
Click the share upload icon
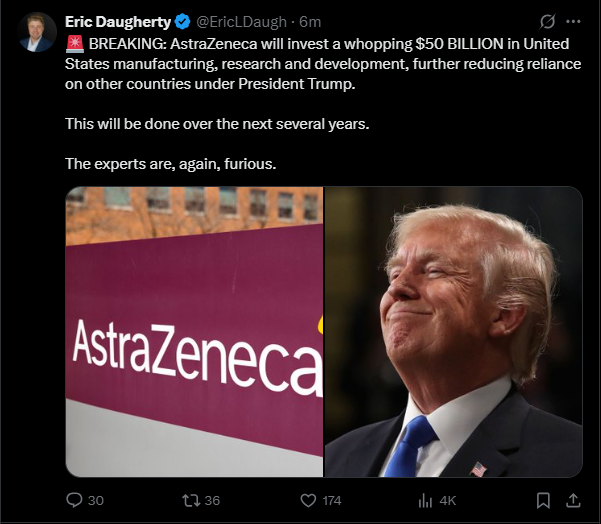[x=573, y=500]
